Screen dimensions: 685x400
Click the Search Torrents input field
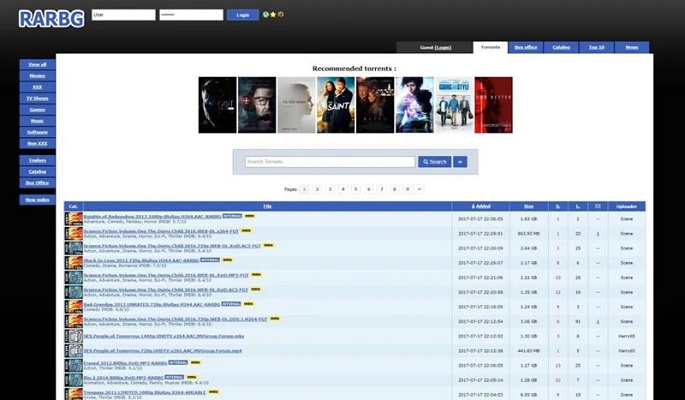[330, 162]
